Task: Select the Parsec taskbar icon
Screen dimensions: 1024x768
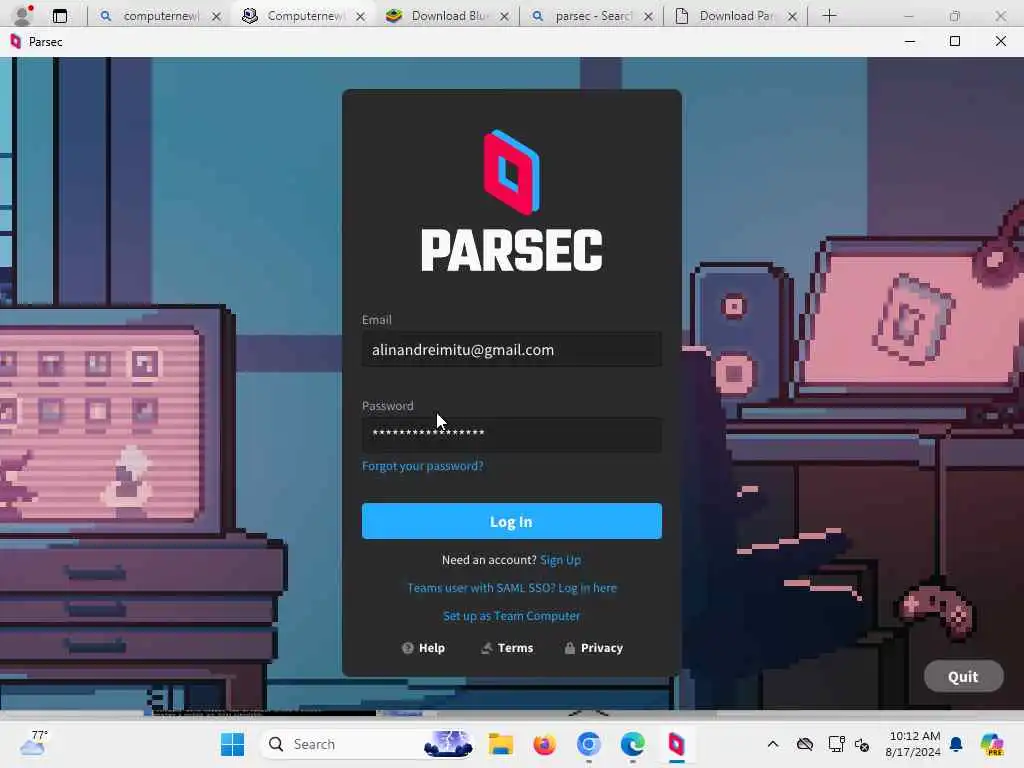Action: 677,744
